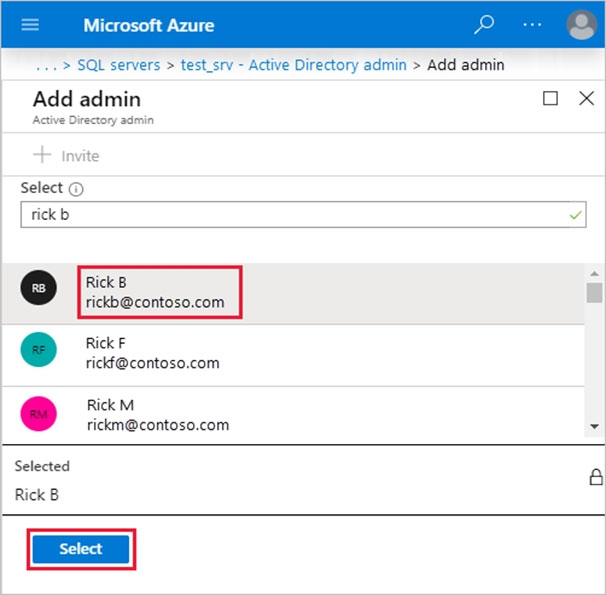Screen dimensions: 606x595
Task: Click the RM avatar for Rick M
Action: (39, 414)
